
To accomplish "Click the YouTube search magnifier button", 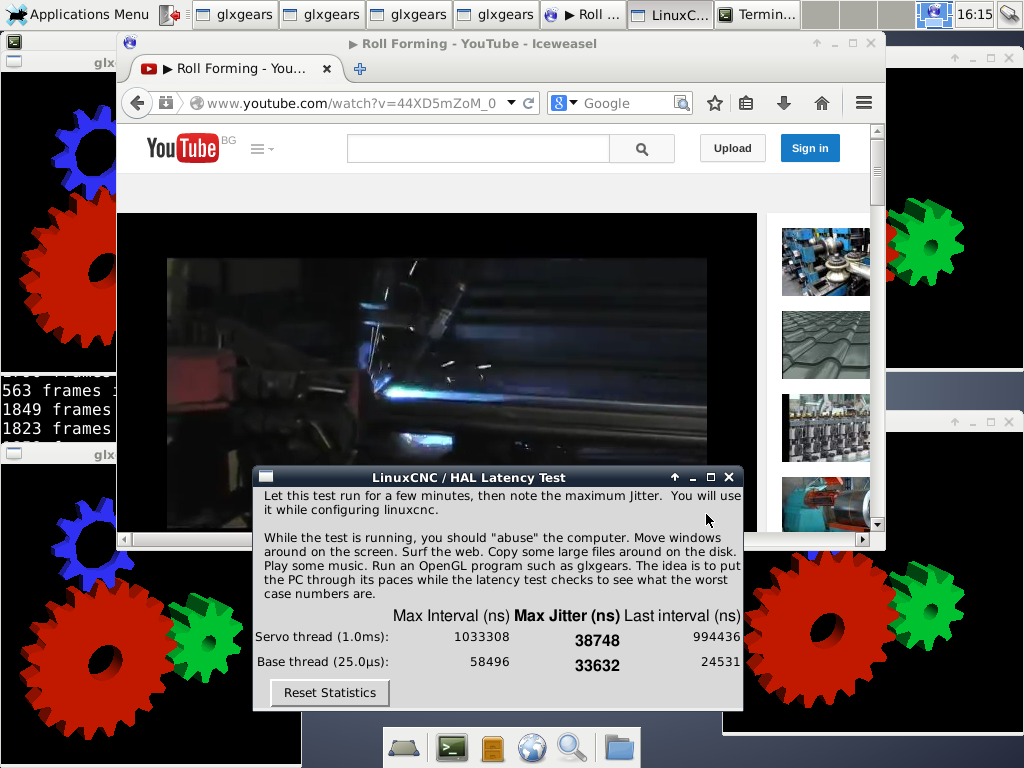I will [x=642, y=149].
